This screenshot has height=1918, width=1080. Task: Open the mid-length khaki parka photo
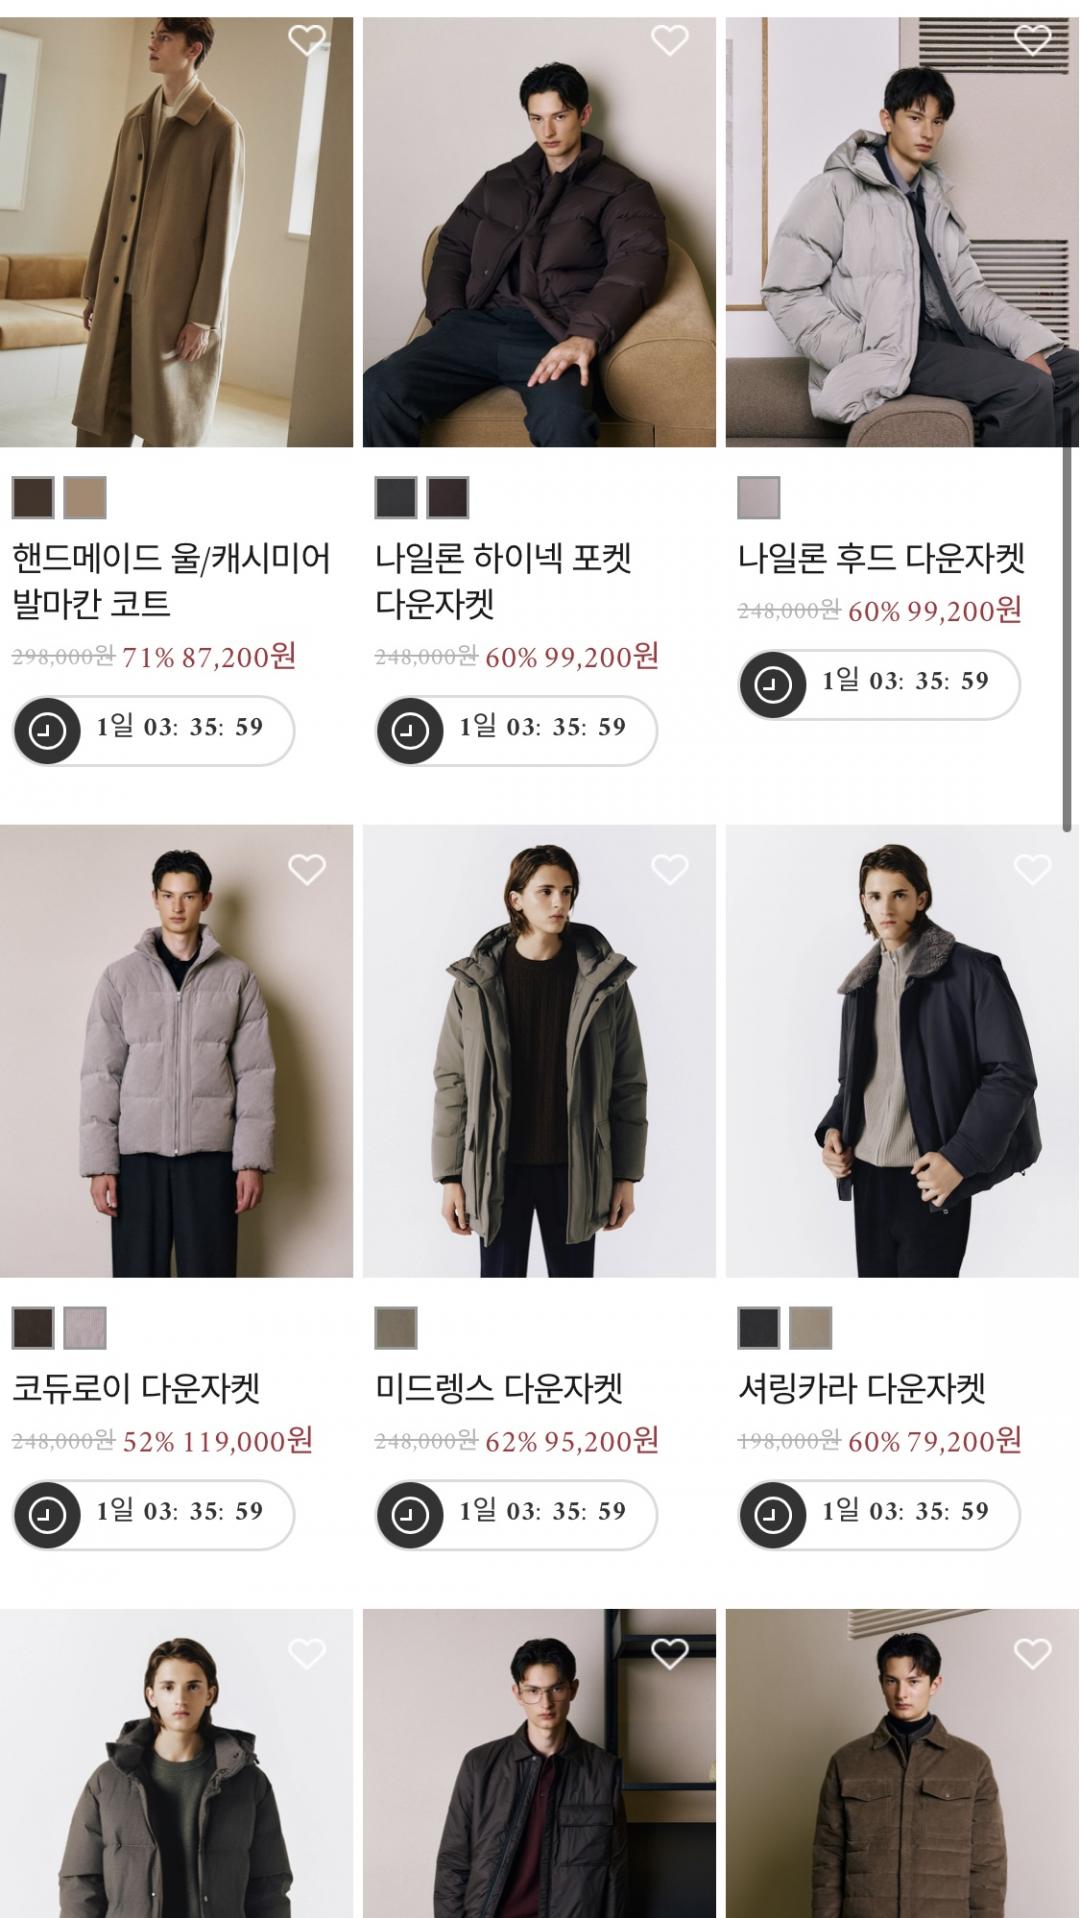coord(539,1051)
